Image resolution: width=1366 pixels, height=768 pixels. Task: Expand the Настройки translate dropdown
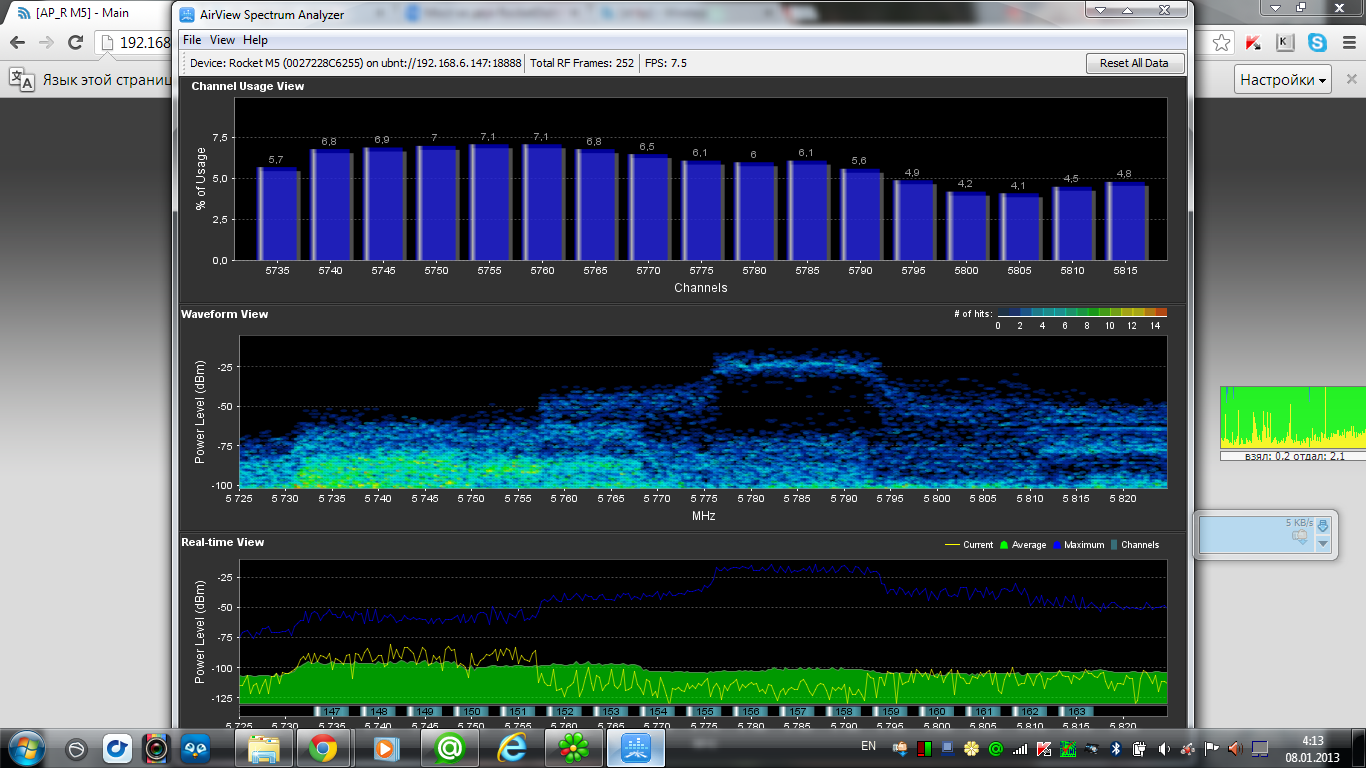pos(1284,80)
